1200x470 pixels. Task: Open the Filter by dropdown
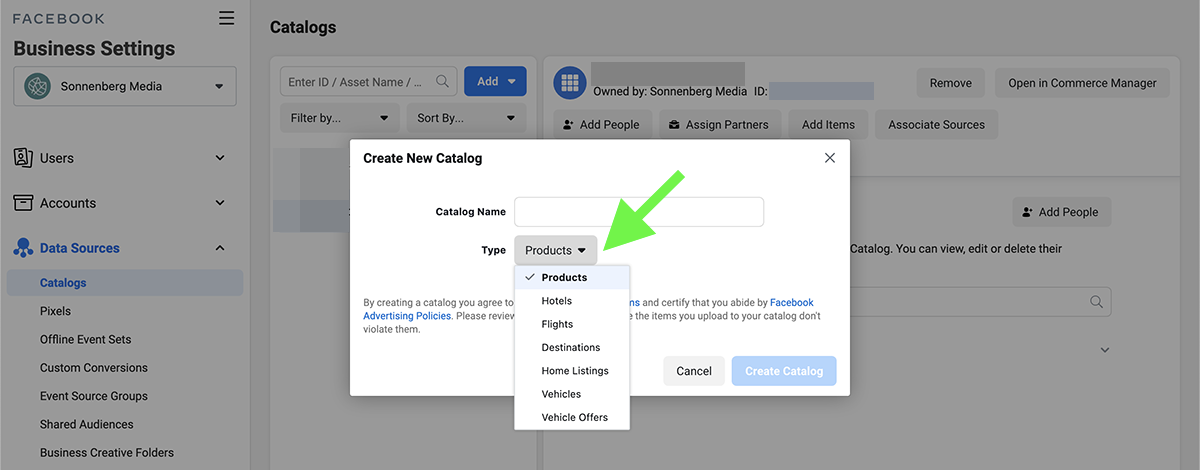coord(339,118)
